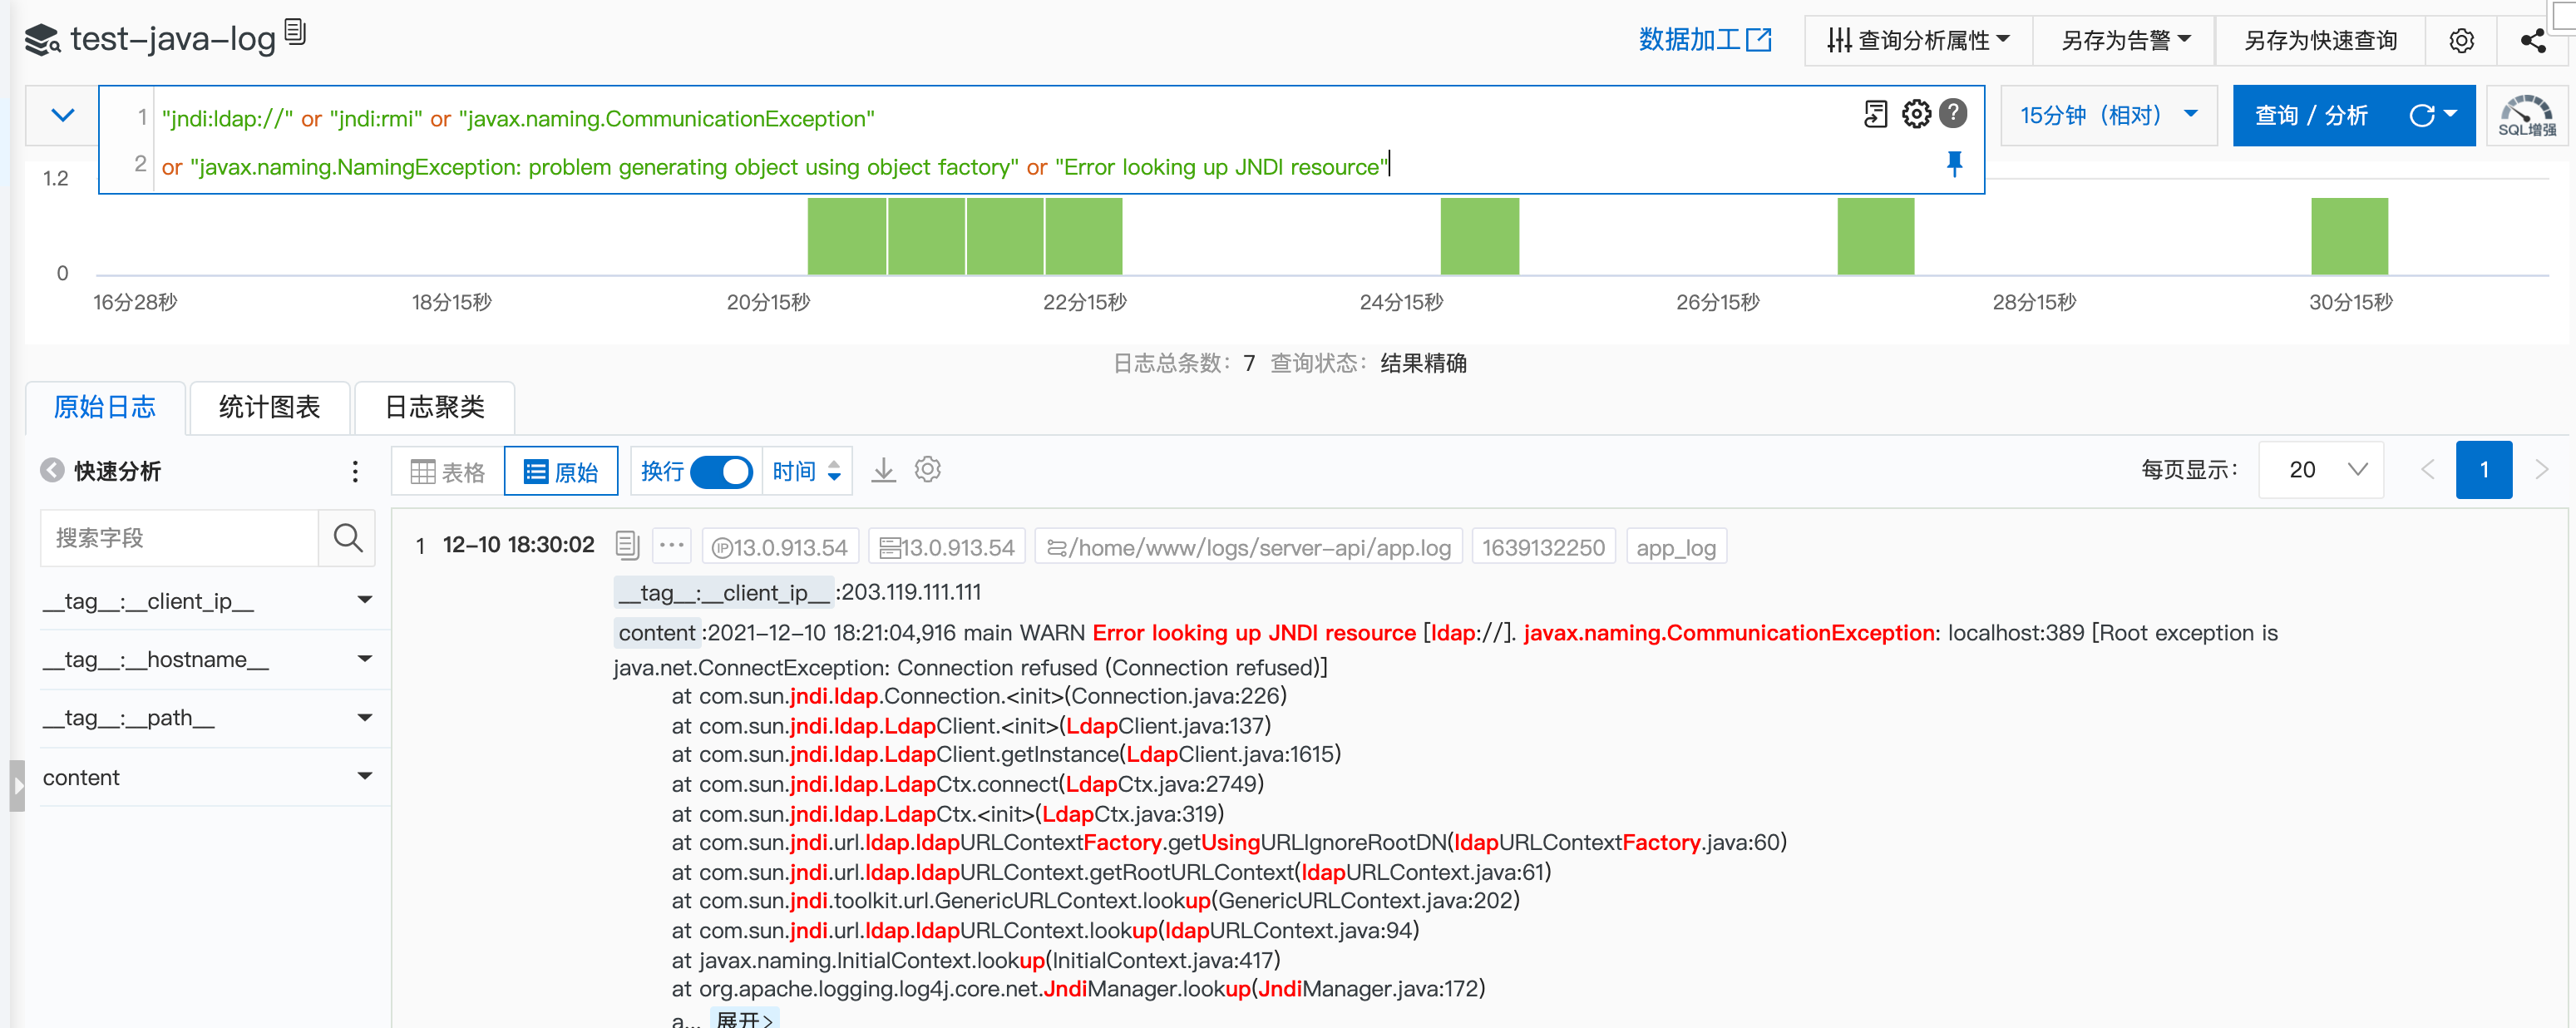The width and height of the screenshot is (2576, 1028).
Task: Click the /home/www/logs/server-api/app.log path tag
Action: point(1248,547)
